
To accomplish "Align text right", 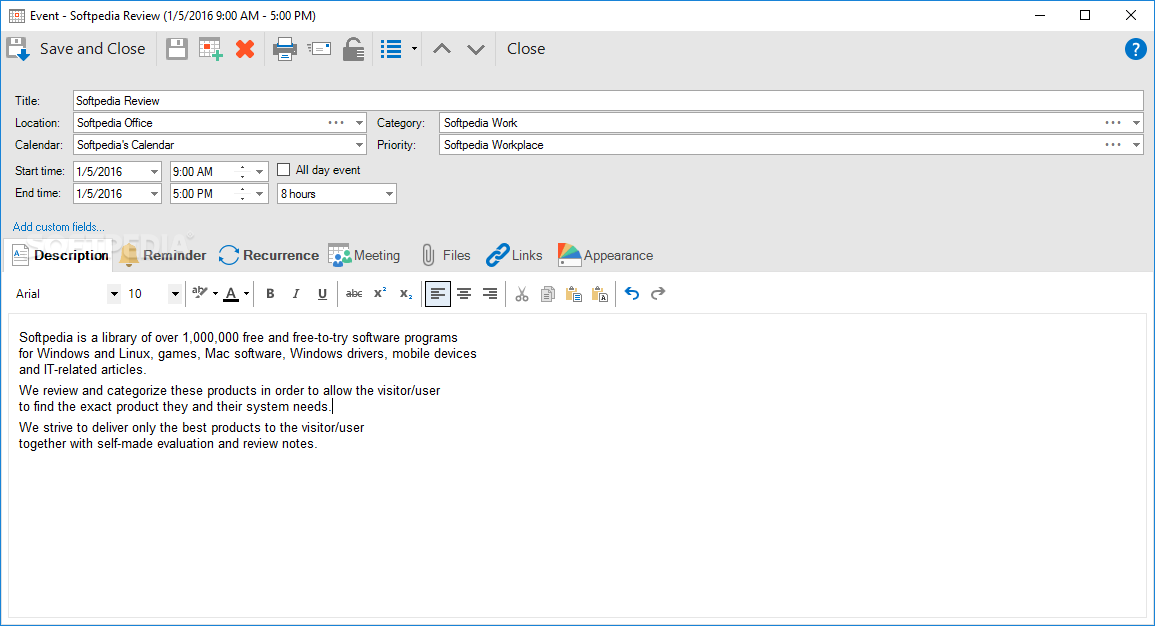I will (490, 294).
